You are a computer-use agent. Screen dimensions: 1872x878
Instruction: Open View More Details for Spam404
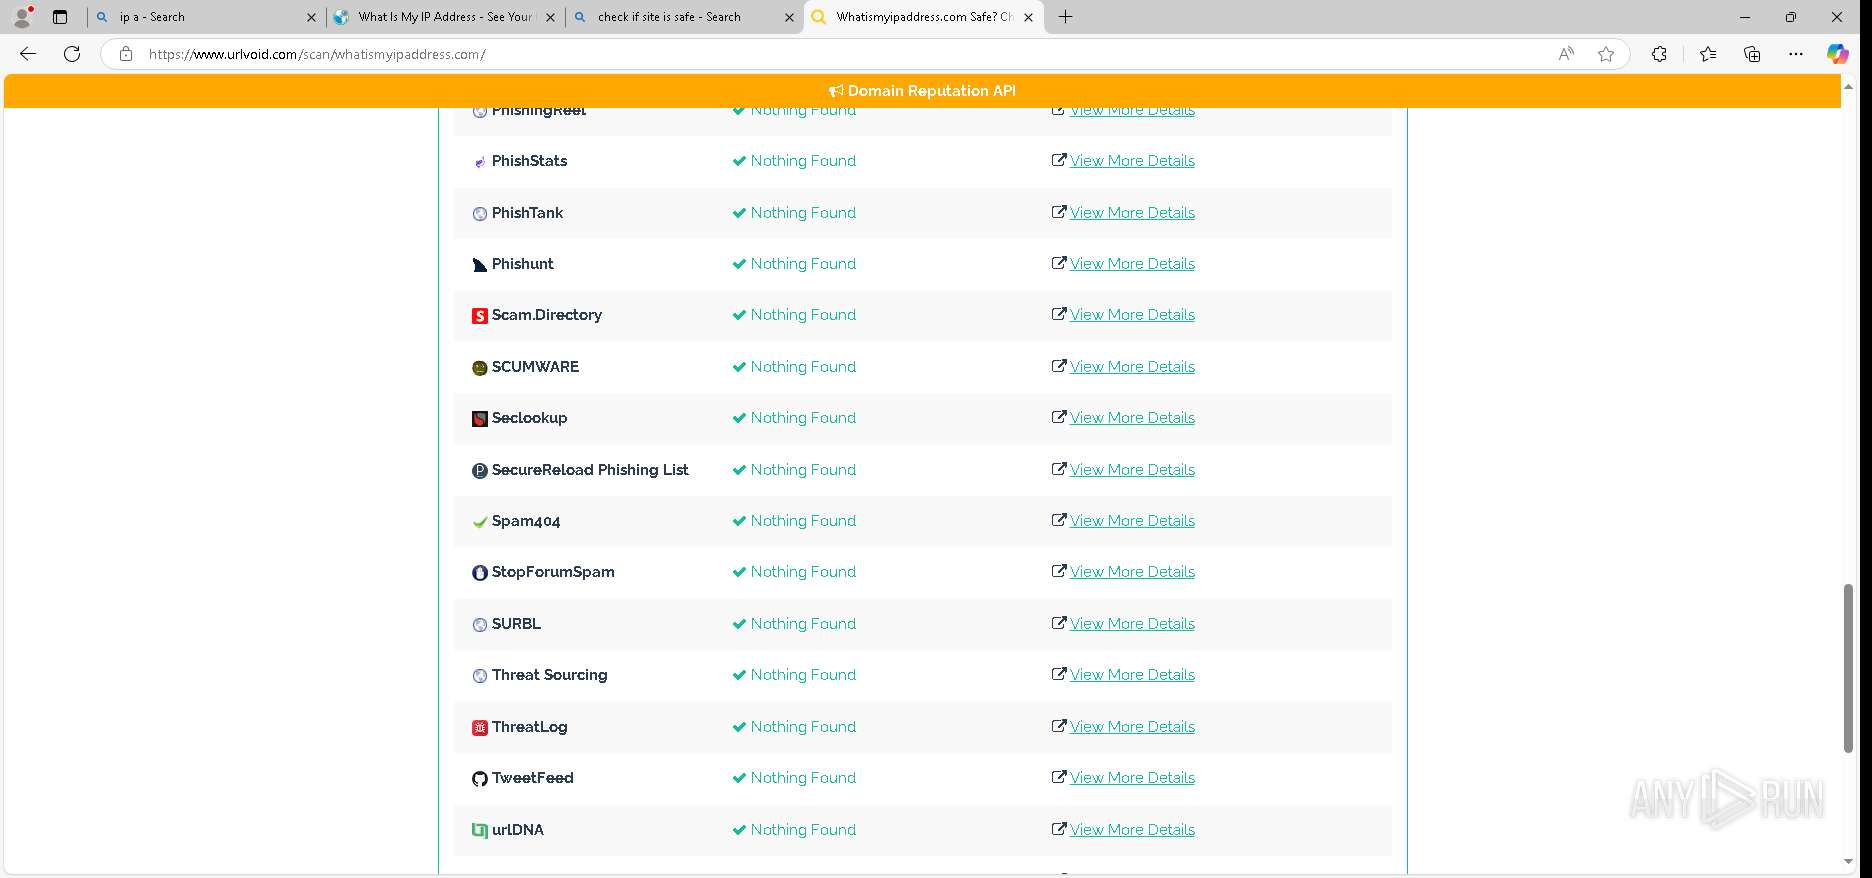coord(1132,521)
